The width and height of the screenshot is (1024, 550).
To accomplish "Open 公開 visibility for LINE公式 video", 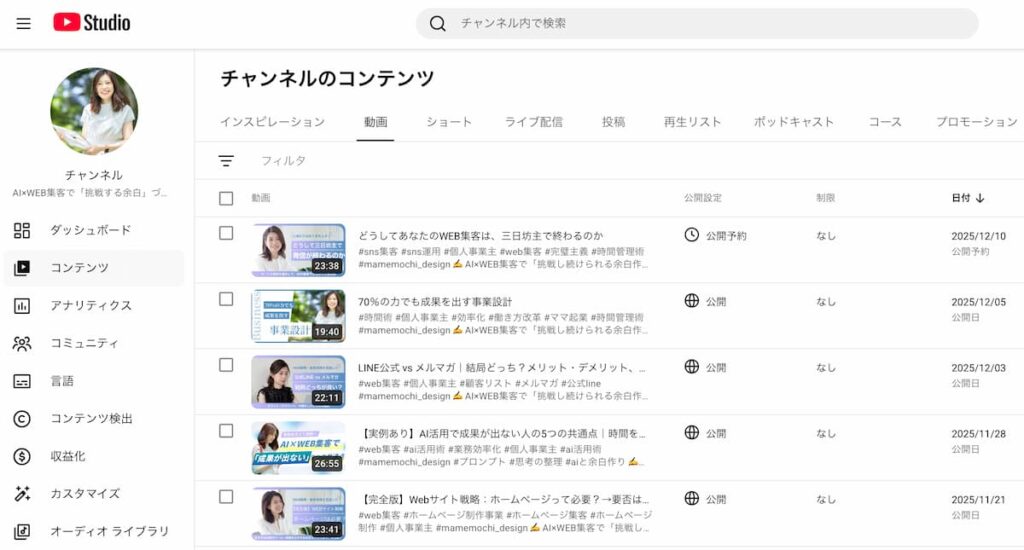I will coord(716,368).
